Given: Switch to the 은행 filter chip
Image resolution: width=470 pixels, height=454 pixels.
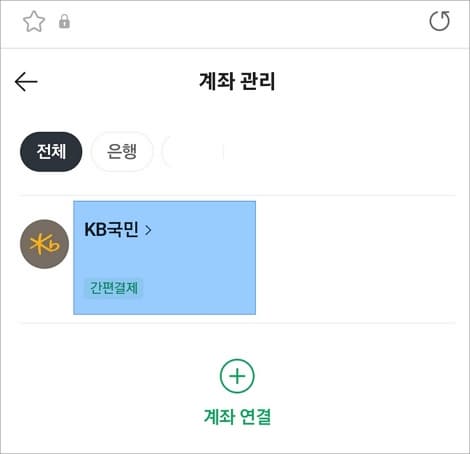Looking at the screenshot, I should 122,152.
